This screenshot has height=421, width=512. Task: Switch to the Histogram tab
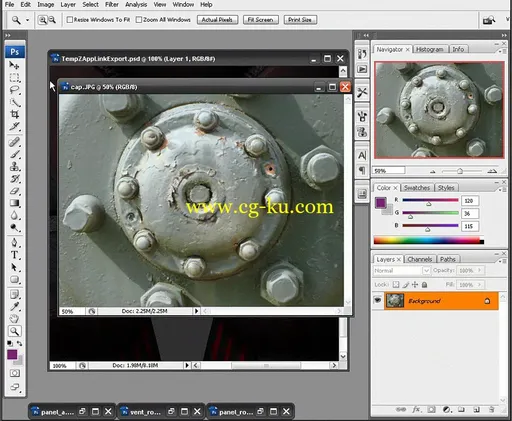pos(430,49)
